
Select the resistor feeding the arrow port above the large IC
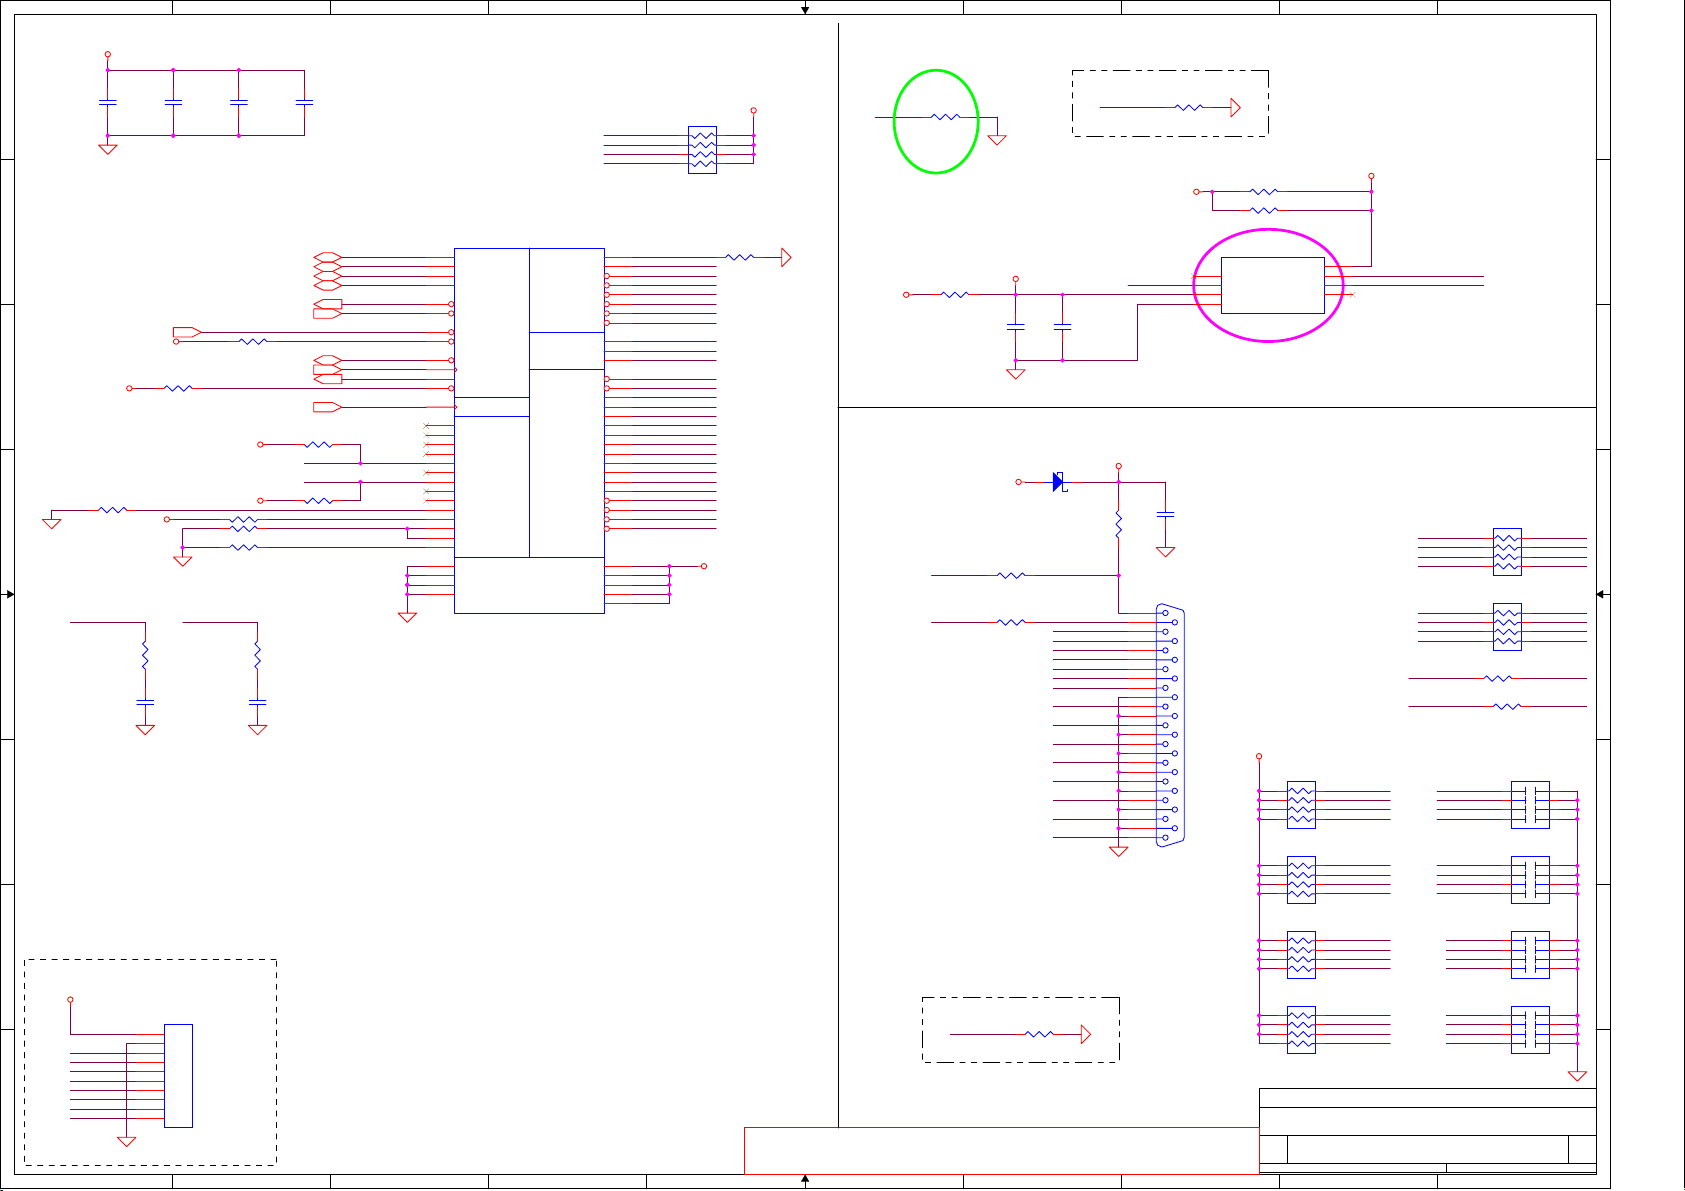click(x=739, y=257)
